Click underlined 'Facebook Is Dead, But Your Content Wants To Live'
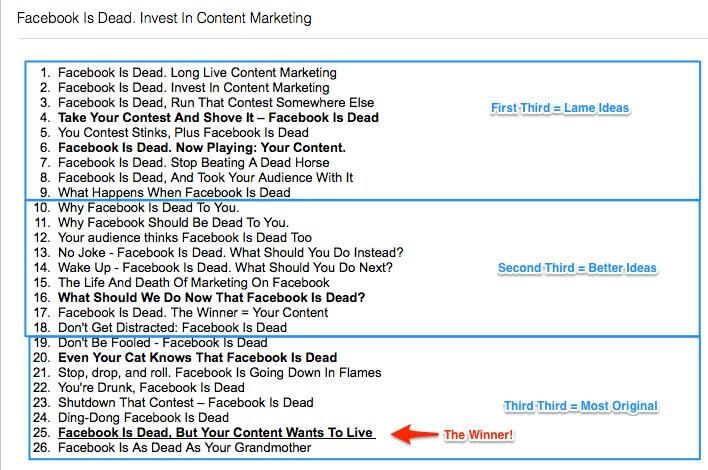708x470 pixels. [216, 432]
